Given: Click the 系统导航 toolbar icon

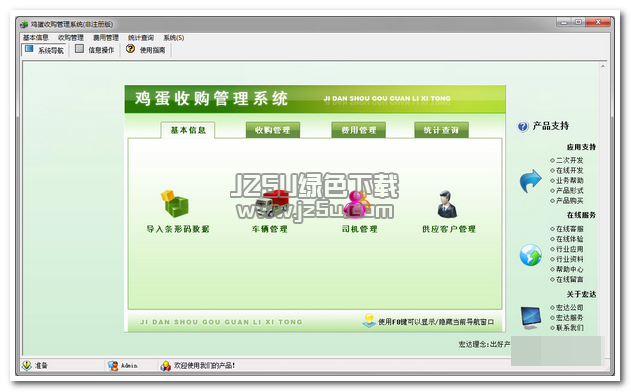Looking at the screenshot, I should [x=29, y=49].
